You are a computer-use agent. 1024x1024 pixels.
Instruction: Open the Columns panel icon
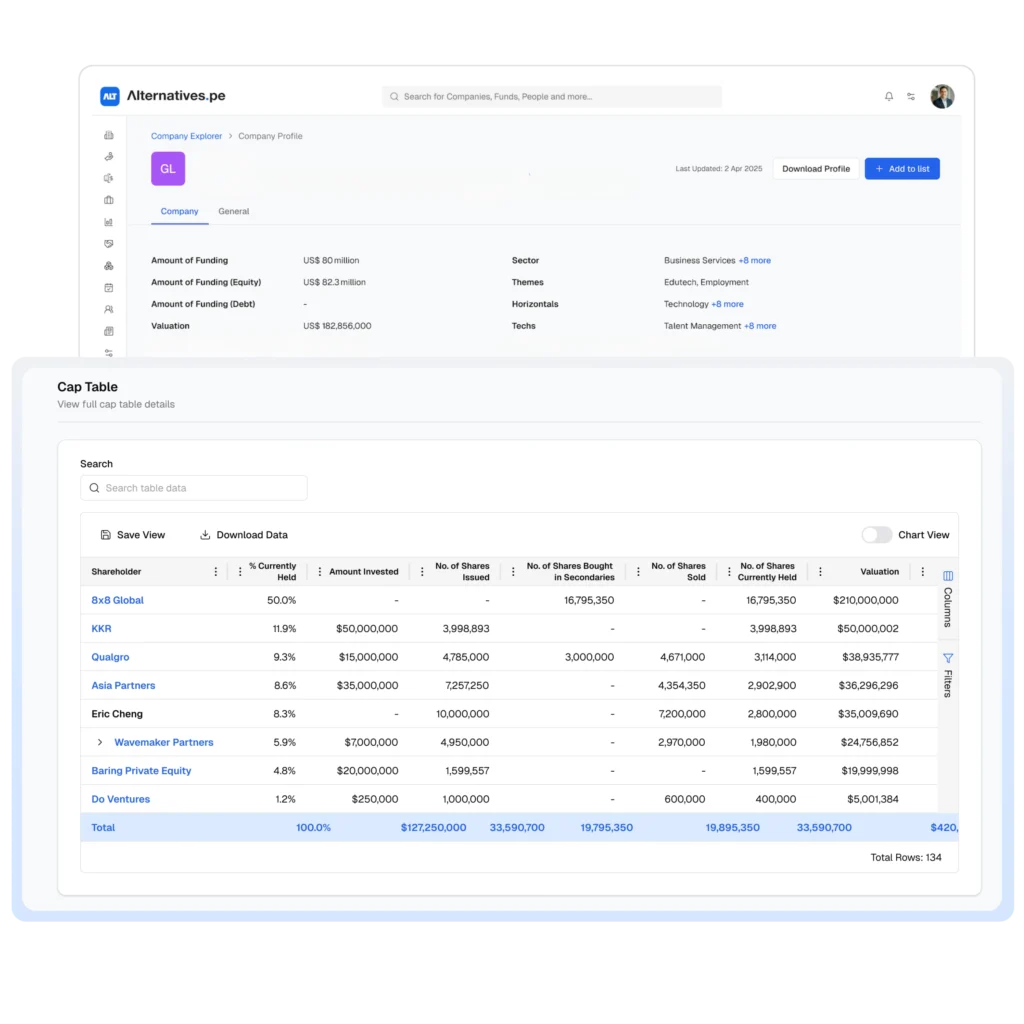click(x=948, y=576)
